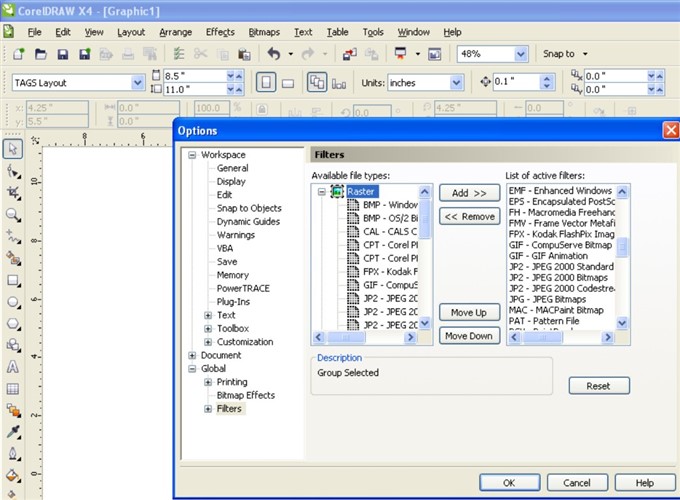Screen dimensions: 680x500
Task: Click the Save disk icon
Action: (x=63, y=54)
